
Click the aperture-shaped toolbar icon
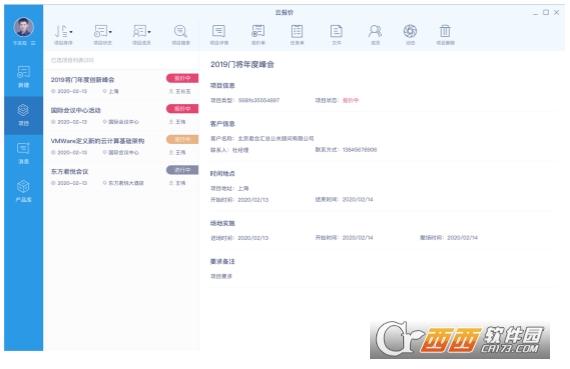[410, 31]
